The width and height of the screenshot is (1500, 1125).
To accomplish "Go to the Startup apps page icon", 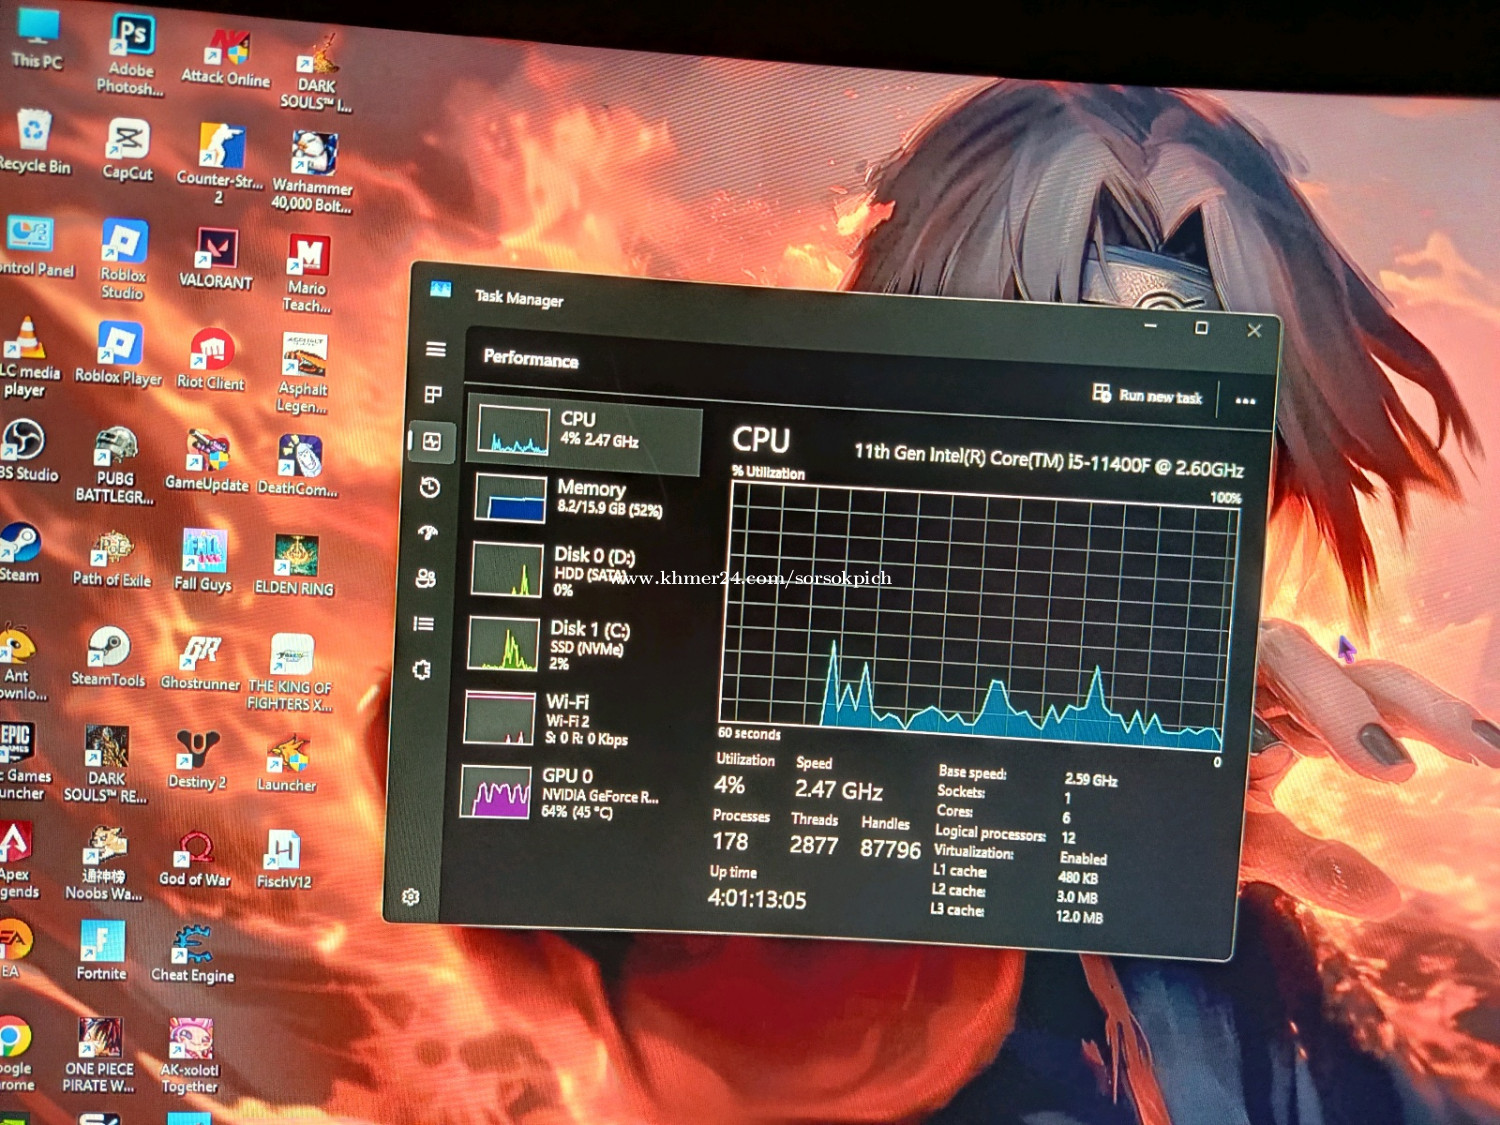I will click(x=428, y=533).
